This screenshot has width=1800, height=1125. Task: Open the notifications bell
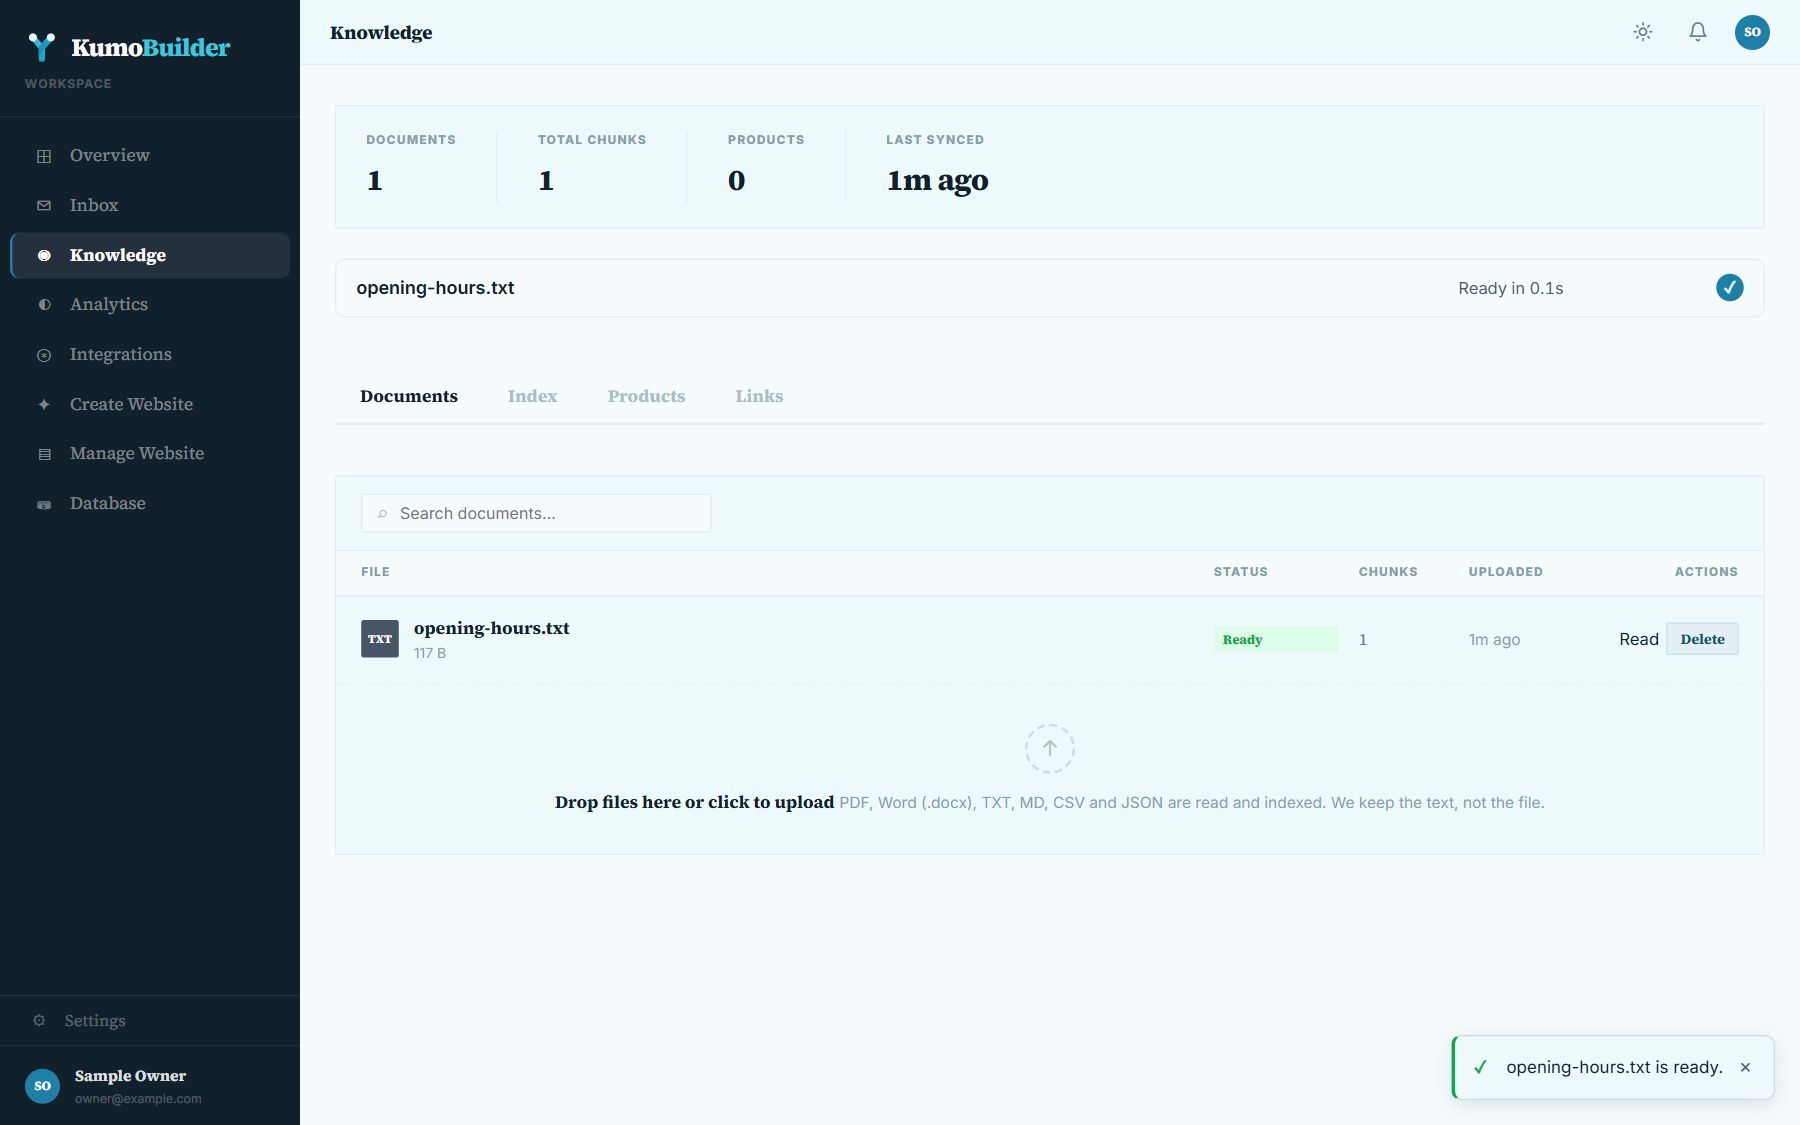1698,32
